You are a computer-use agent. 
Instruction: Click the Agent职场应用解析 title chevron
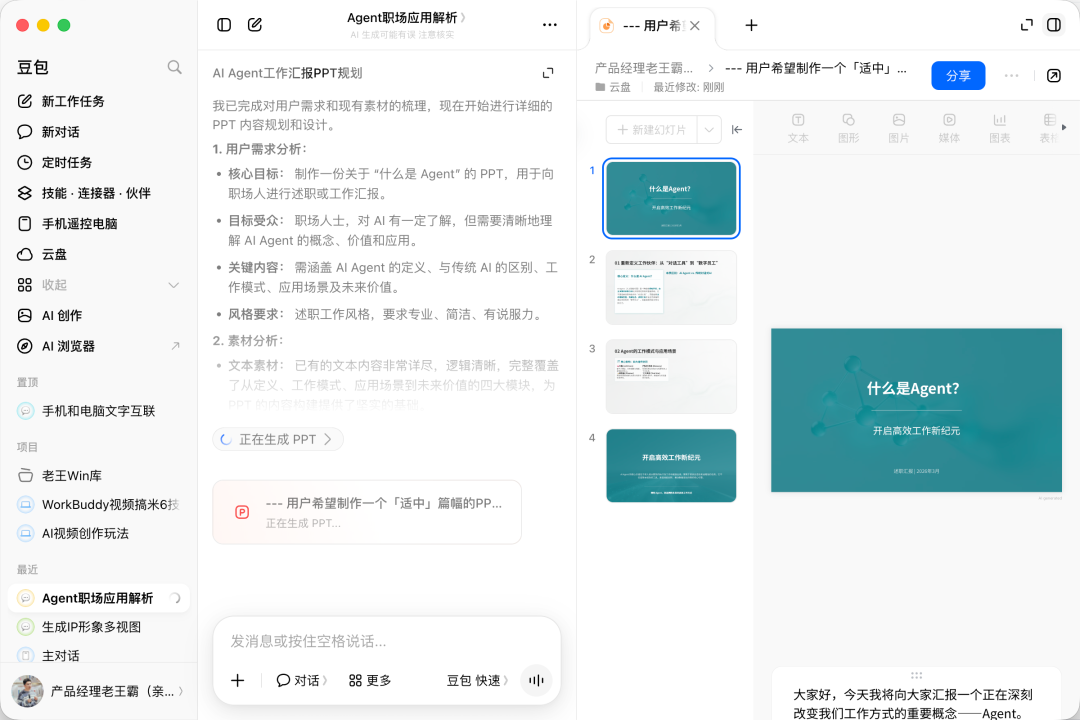463,18
